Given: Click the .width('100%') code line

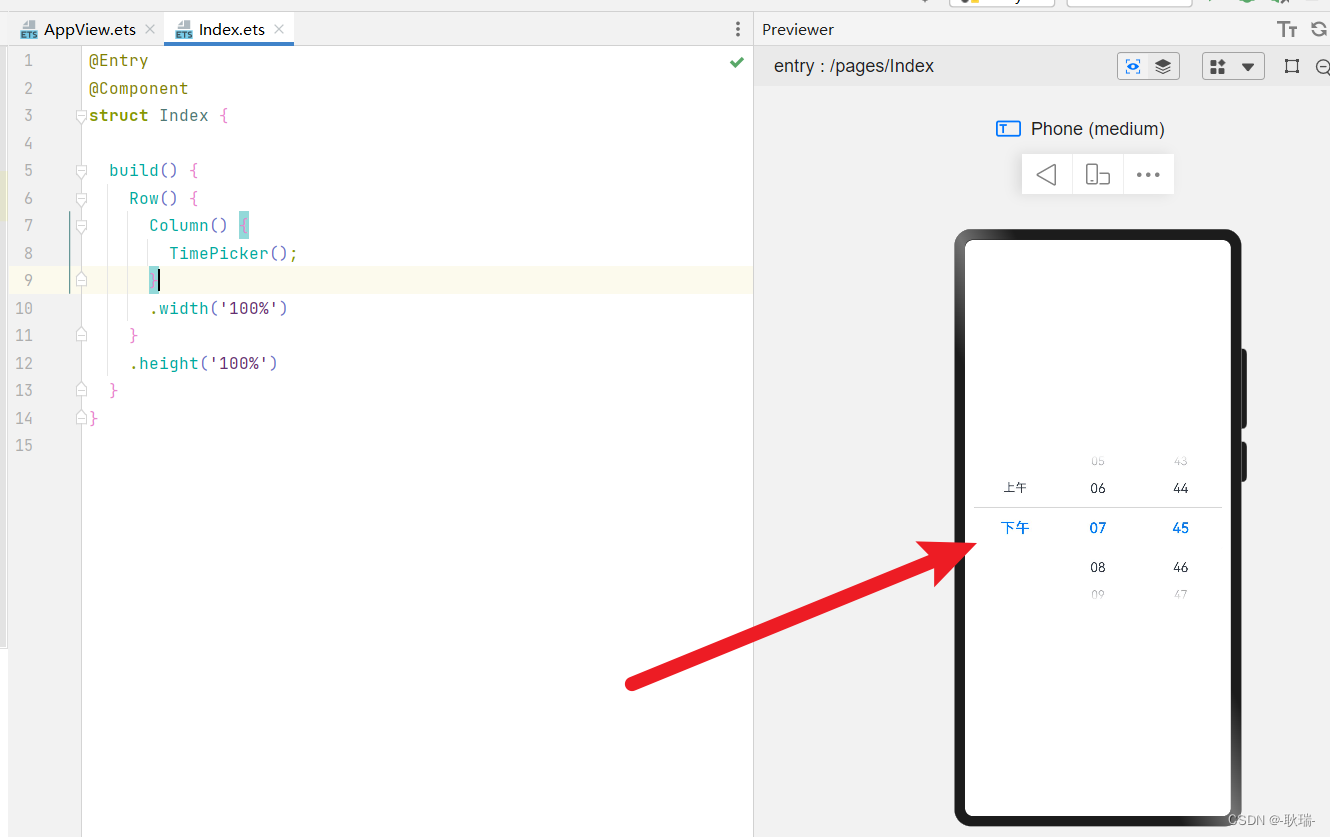Looking at the screenshot, I should pyautogui.click(x=218, y=308).
